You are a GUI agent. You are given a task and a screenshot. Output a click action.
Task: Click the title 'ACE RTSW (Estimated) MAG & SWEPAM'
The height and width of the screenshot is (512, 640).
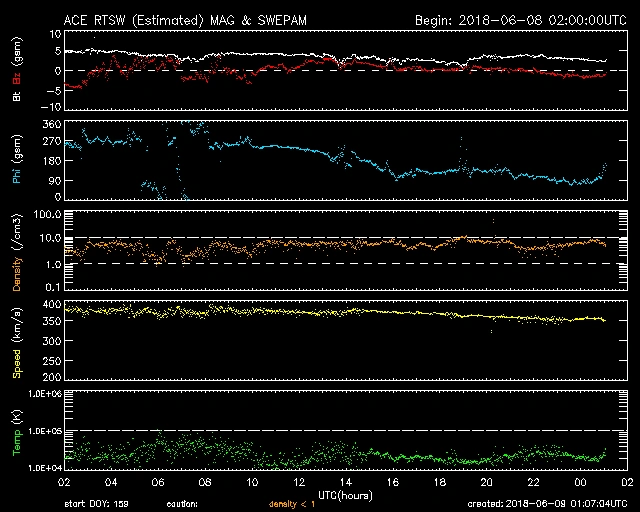(x=185, y=20)
